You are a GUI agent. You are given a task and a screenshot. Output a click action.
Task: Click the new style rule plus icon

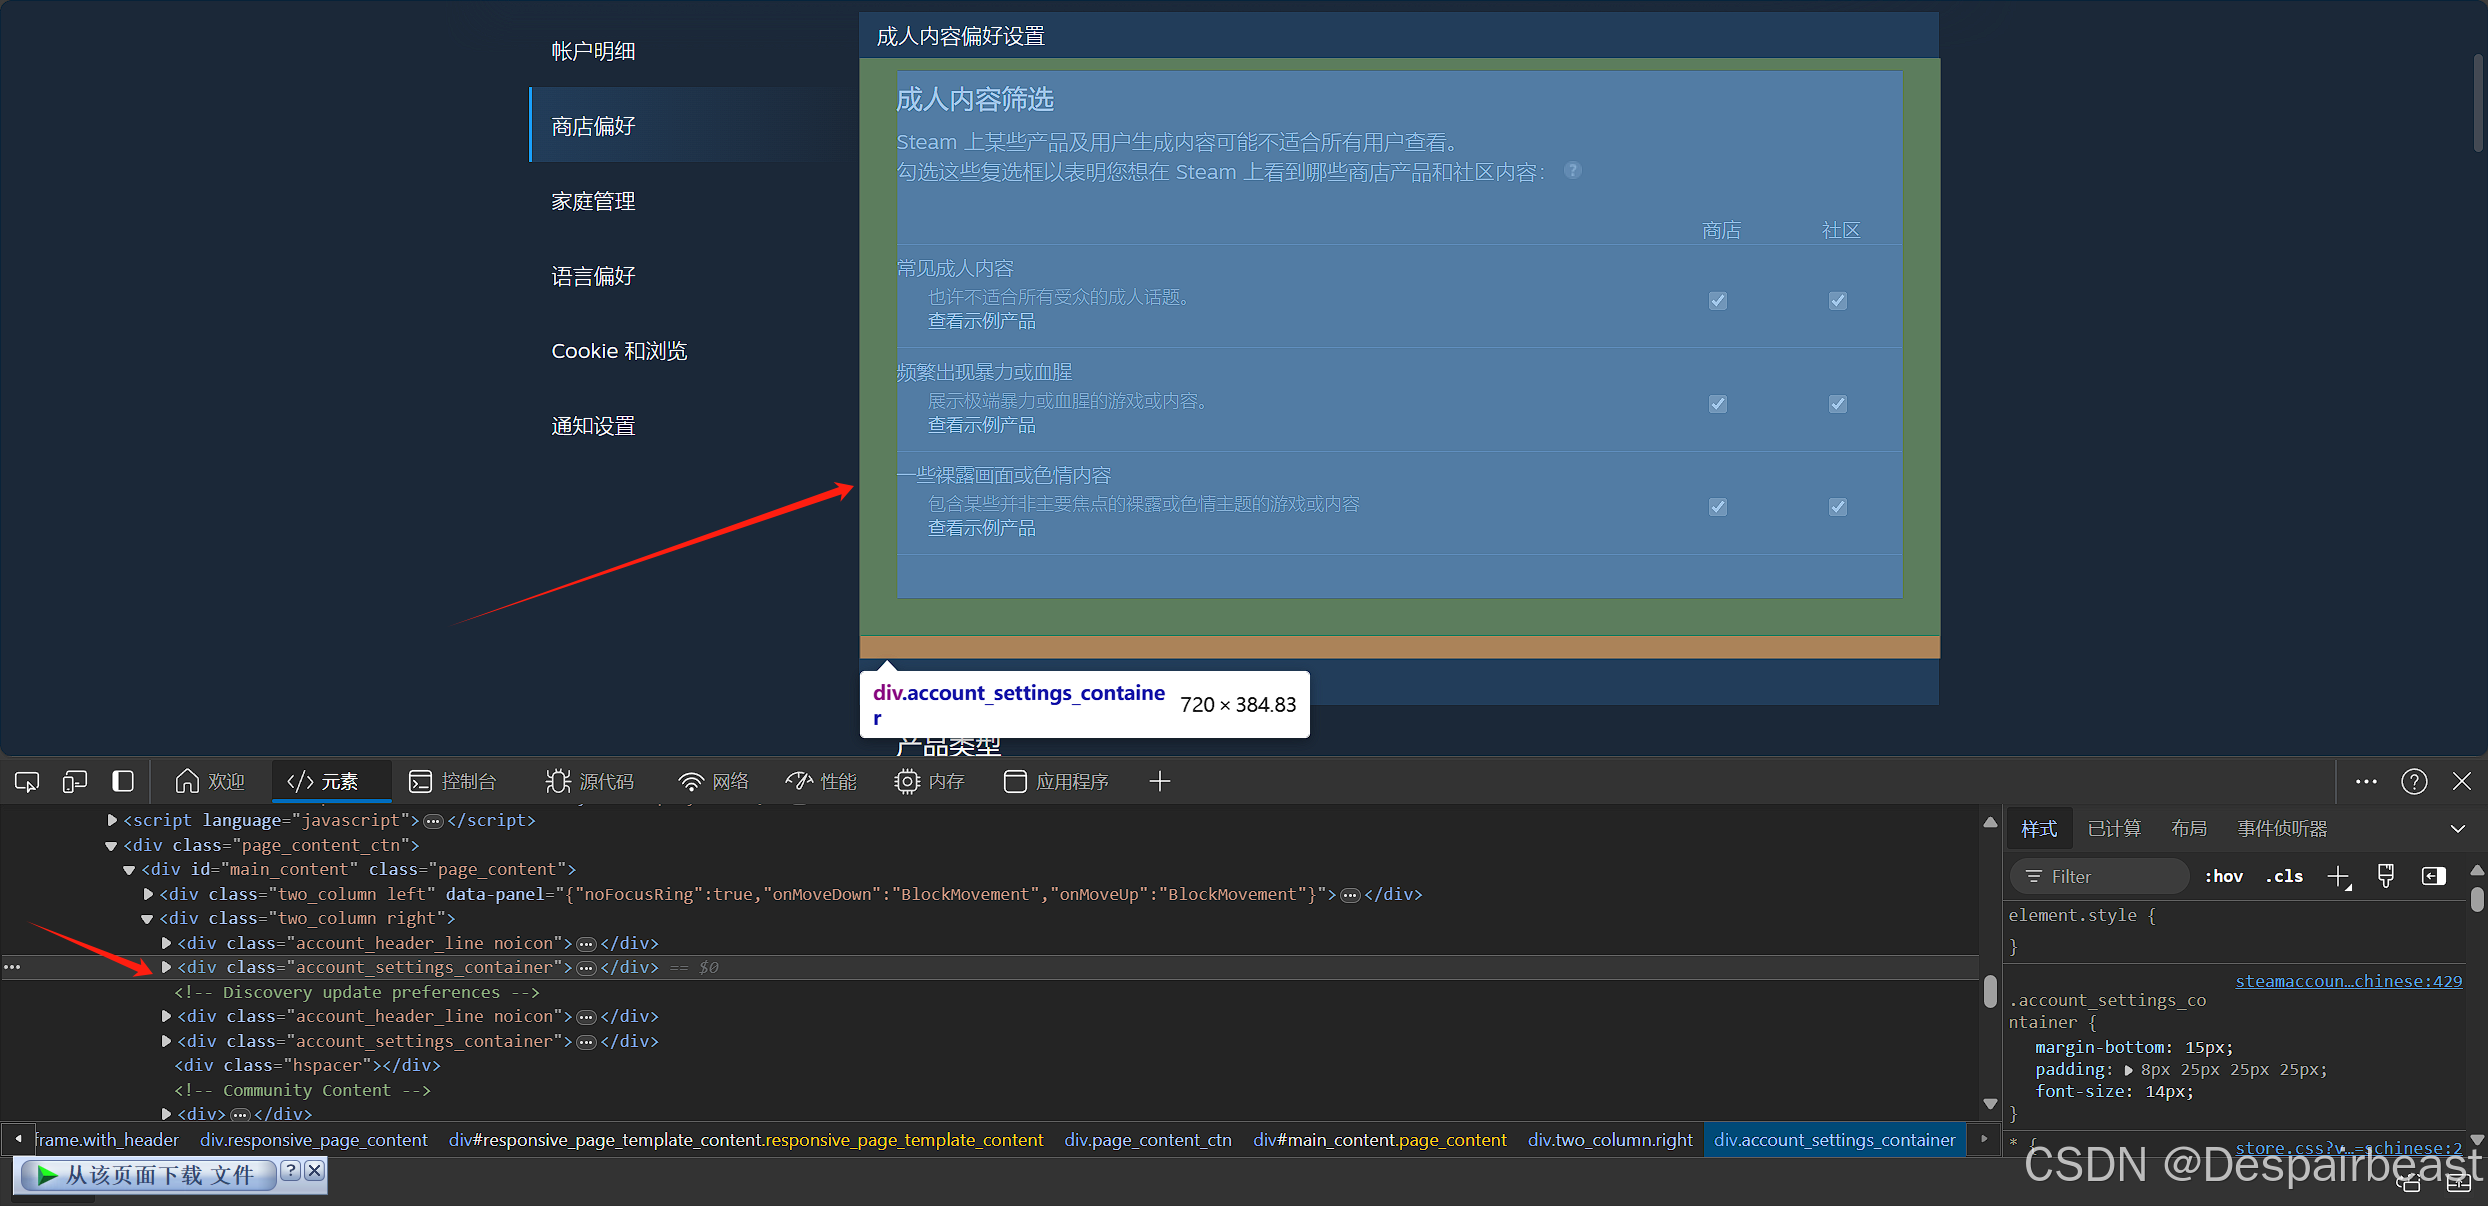2338,876
